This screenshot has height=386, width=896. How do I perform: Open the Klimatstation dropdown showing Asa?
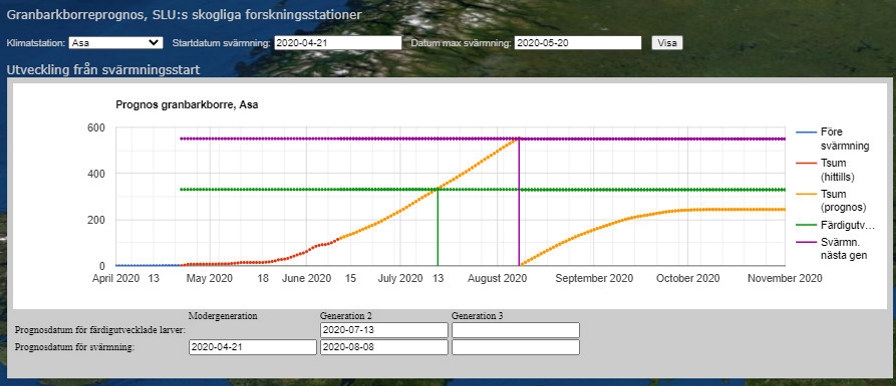tap(115, 43)
